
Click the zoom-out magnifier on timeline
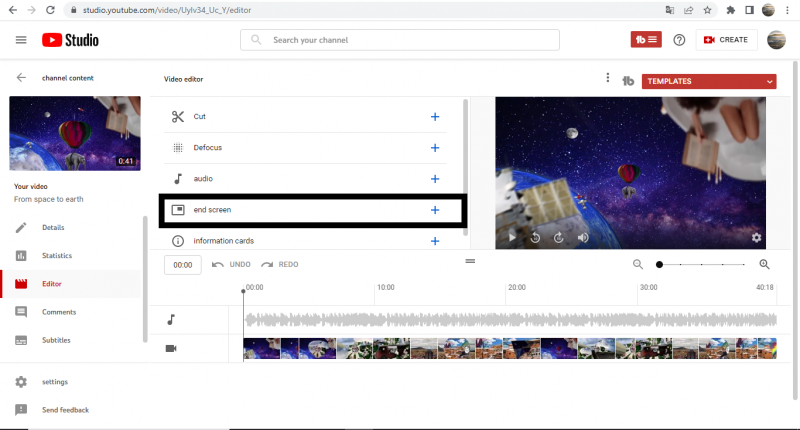click(x=638, y=265)
